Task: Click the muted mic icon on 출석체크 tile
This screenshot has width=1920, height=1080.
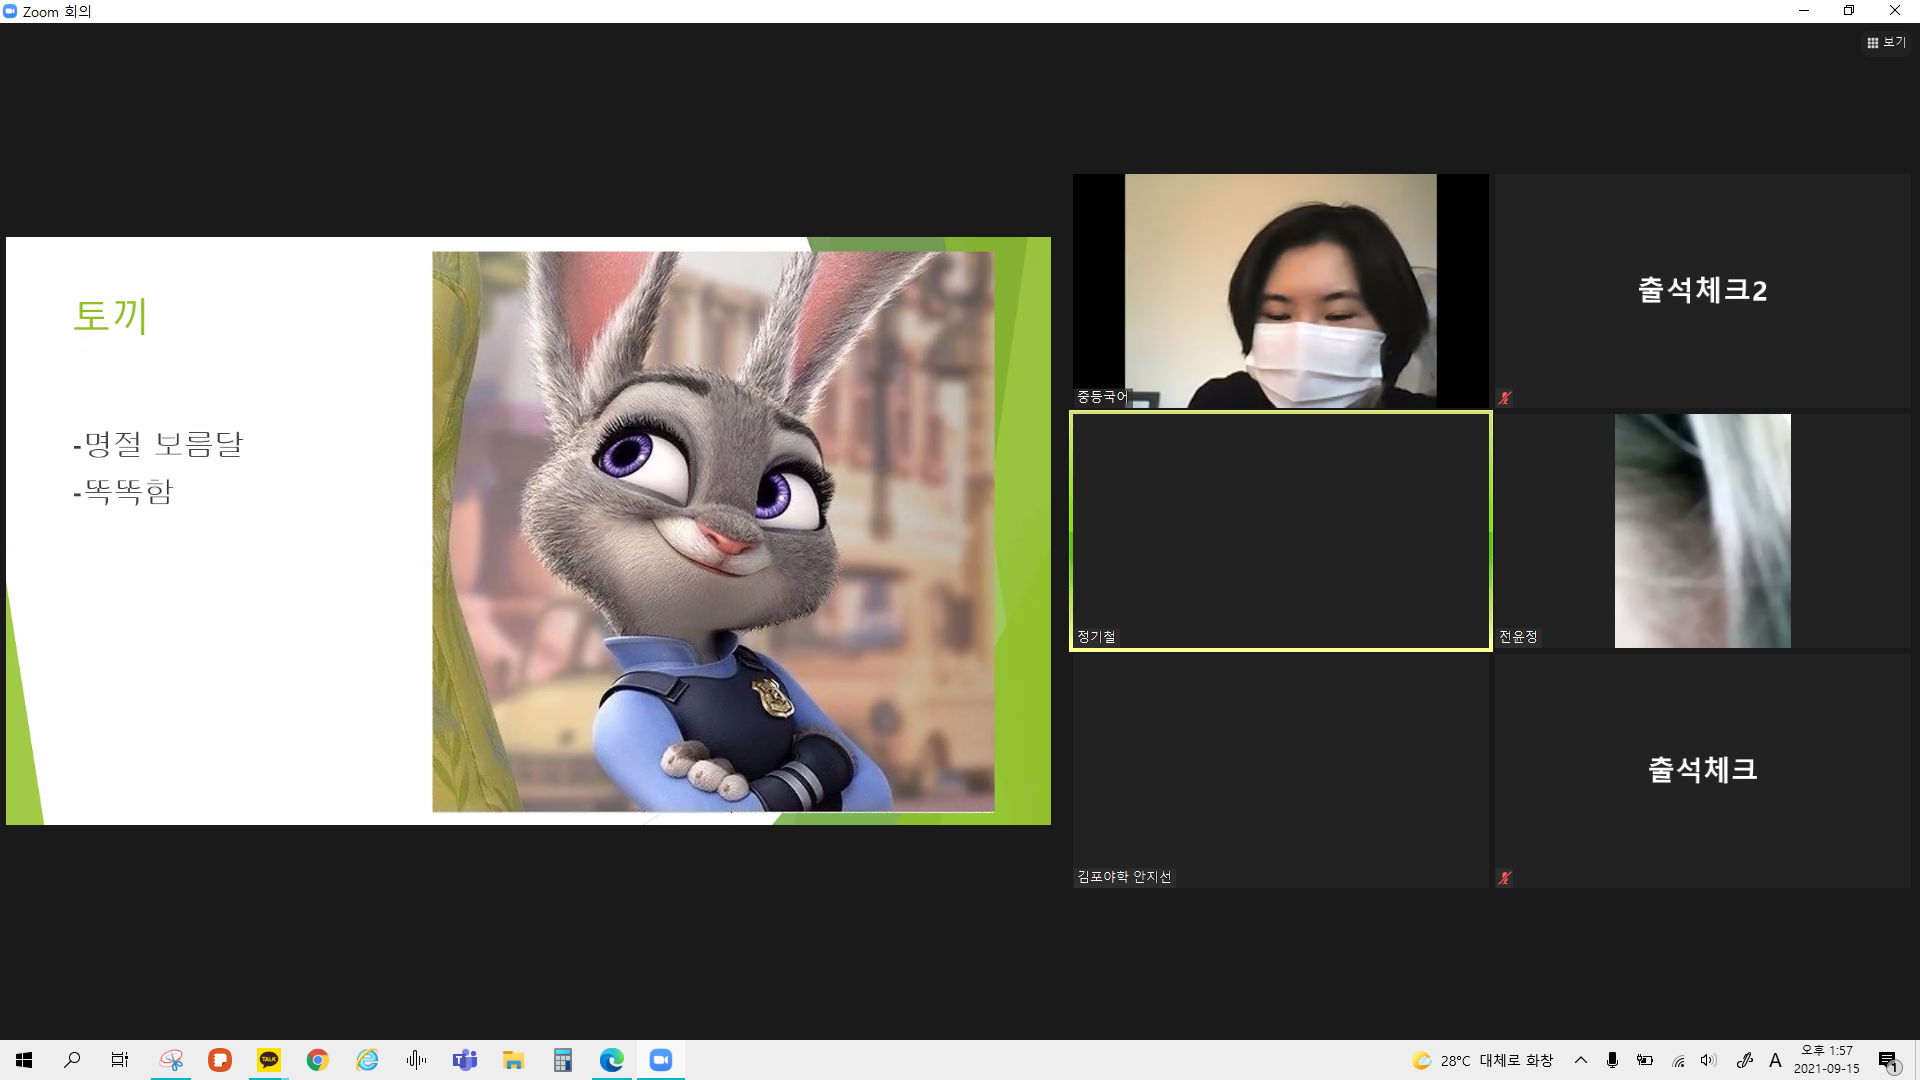Action: coord(1505,877)
